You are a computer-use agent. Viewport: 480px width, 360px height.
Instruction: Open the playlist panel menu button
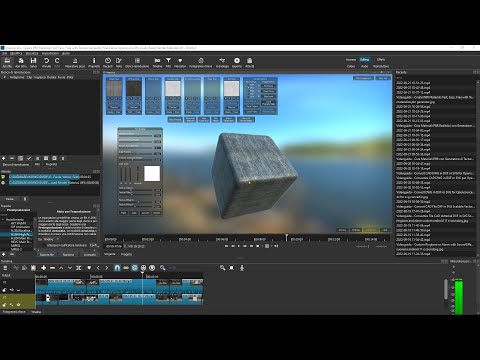63,158
